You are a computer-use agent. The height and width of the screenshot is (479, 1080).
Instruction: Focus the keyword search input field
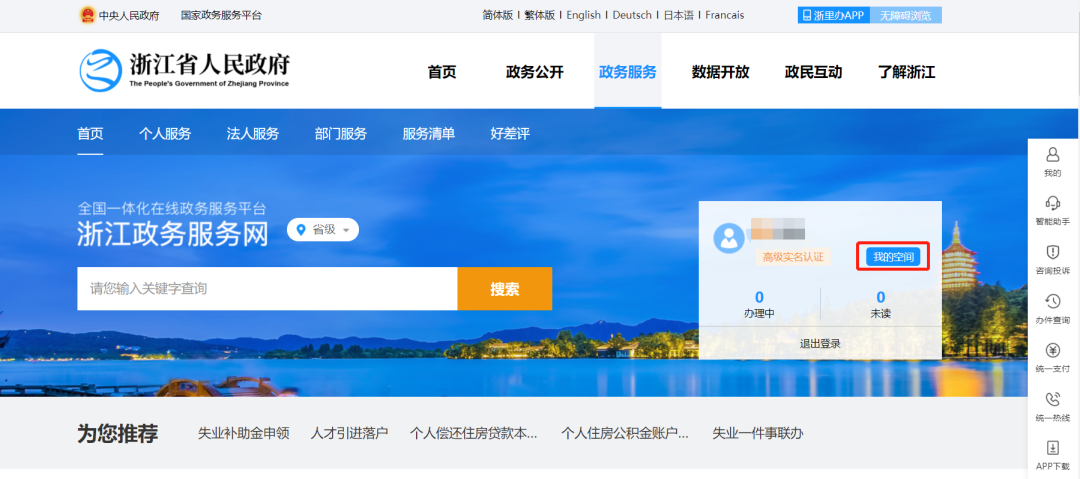267,289
